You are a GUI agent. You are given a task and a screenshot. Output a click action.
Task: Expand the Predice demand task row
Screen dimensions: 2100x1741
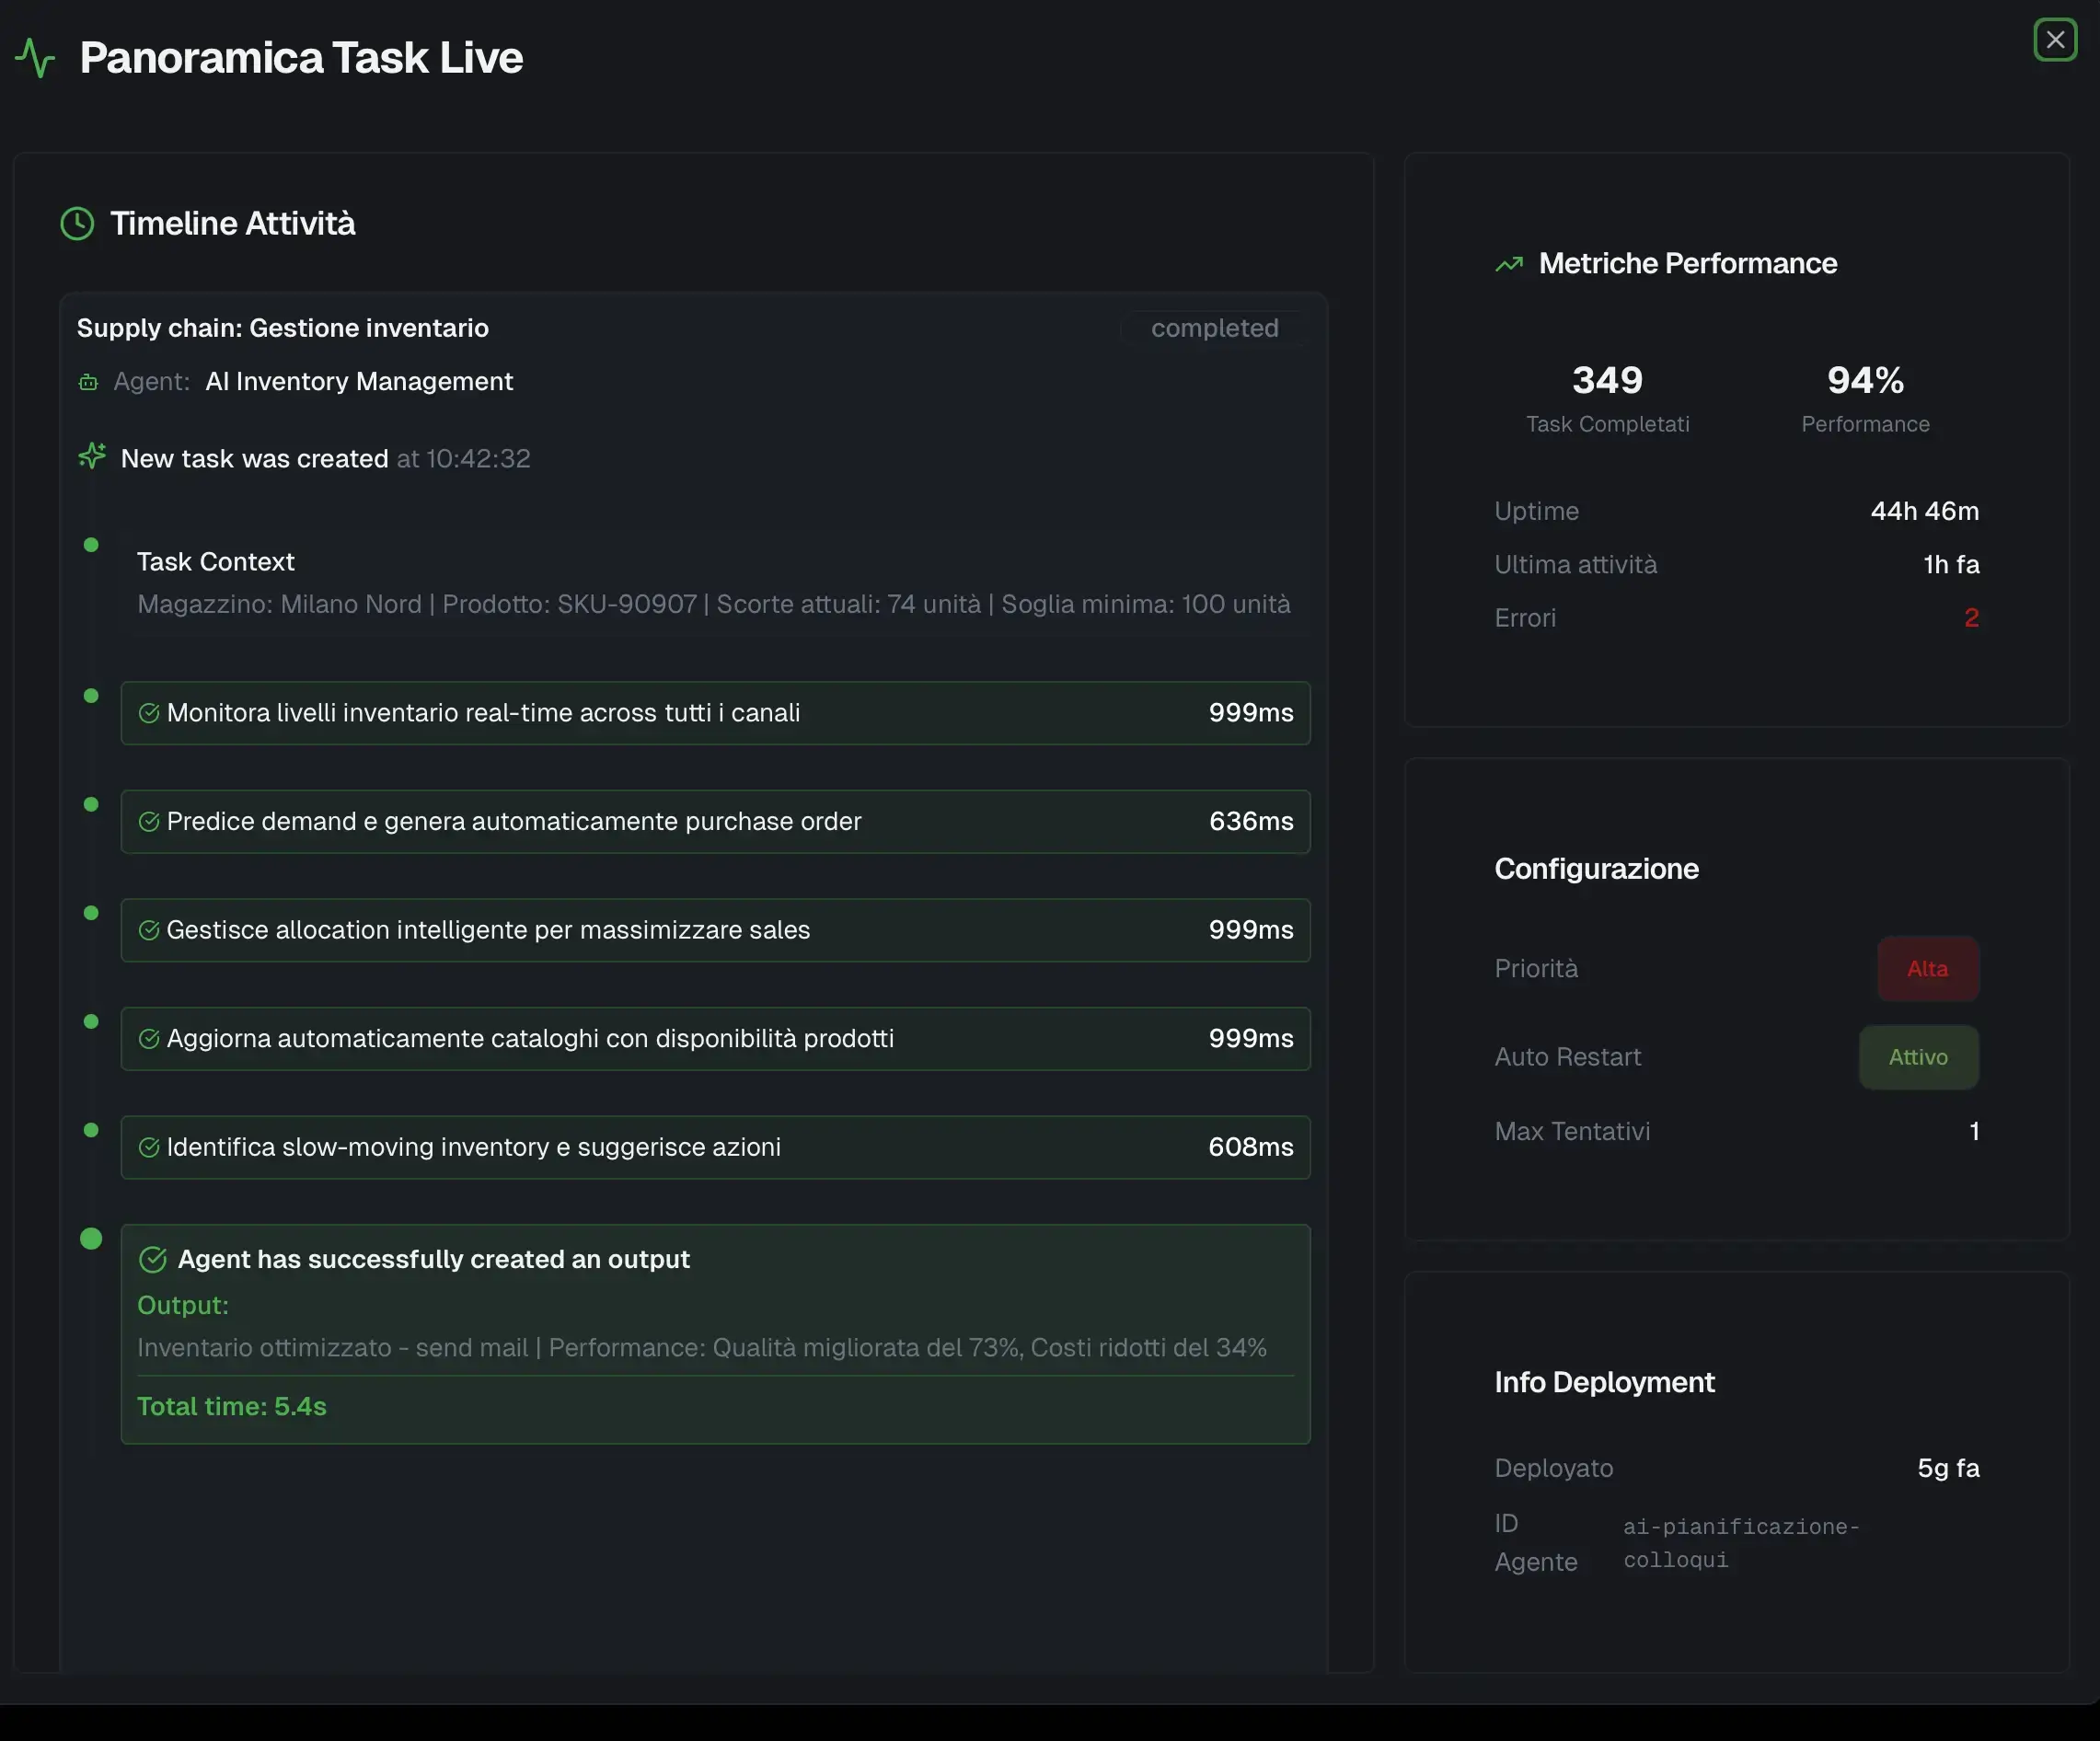[714, 822]
